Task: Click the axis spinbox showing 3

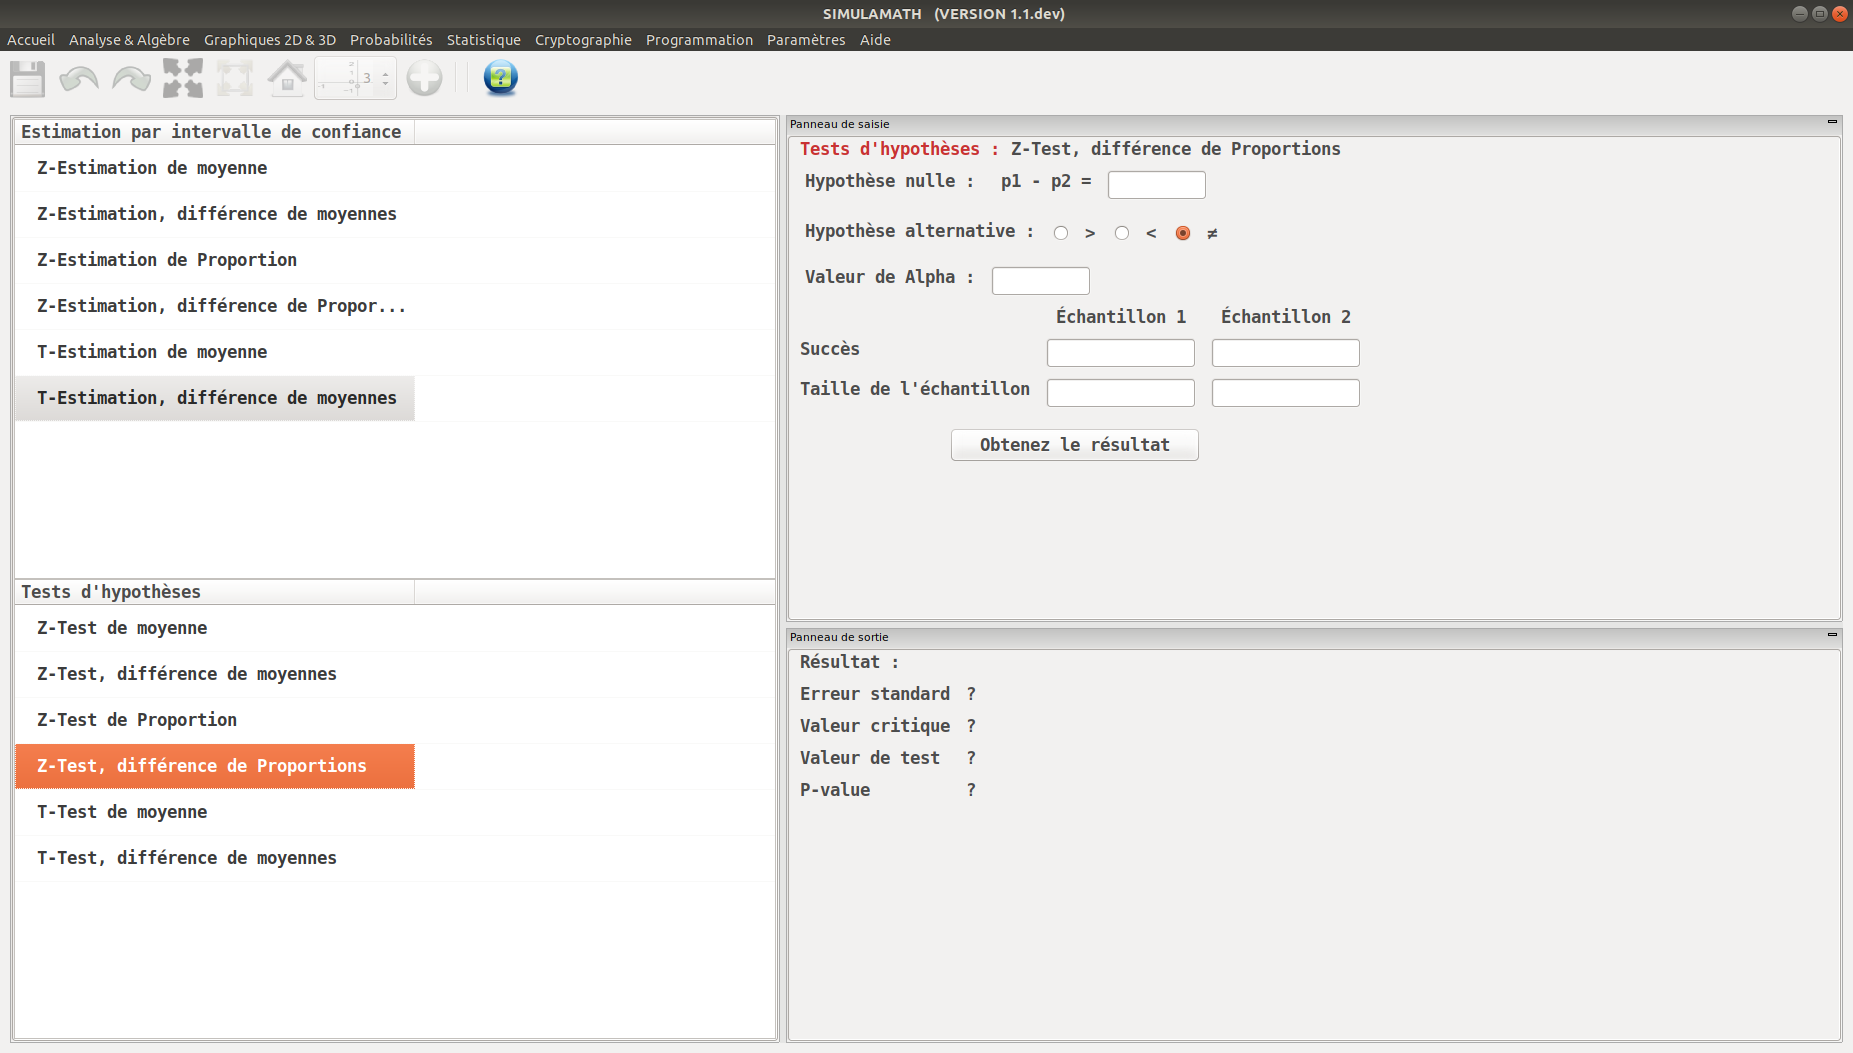Action: click(x=355, y=78)
